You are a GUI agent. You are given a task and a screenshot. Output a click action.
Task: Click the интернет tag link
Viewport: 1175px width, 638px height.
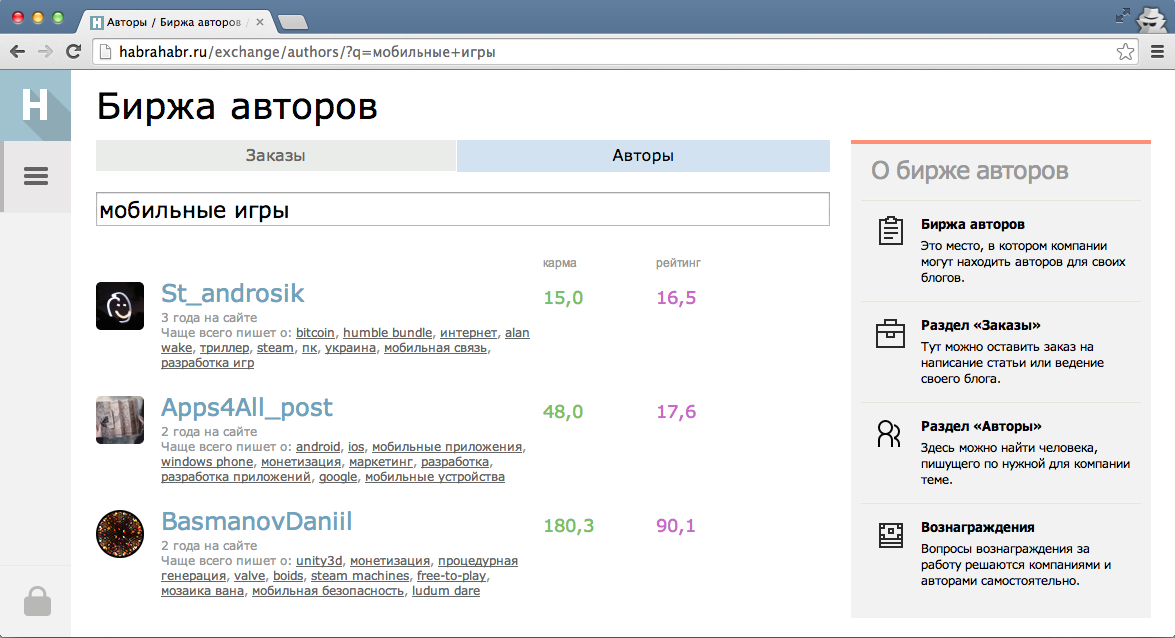click(x=468, y=333)
